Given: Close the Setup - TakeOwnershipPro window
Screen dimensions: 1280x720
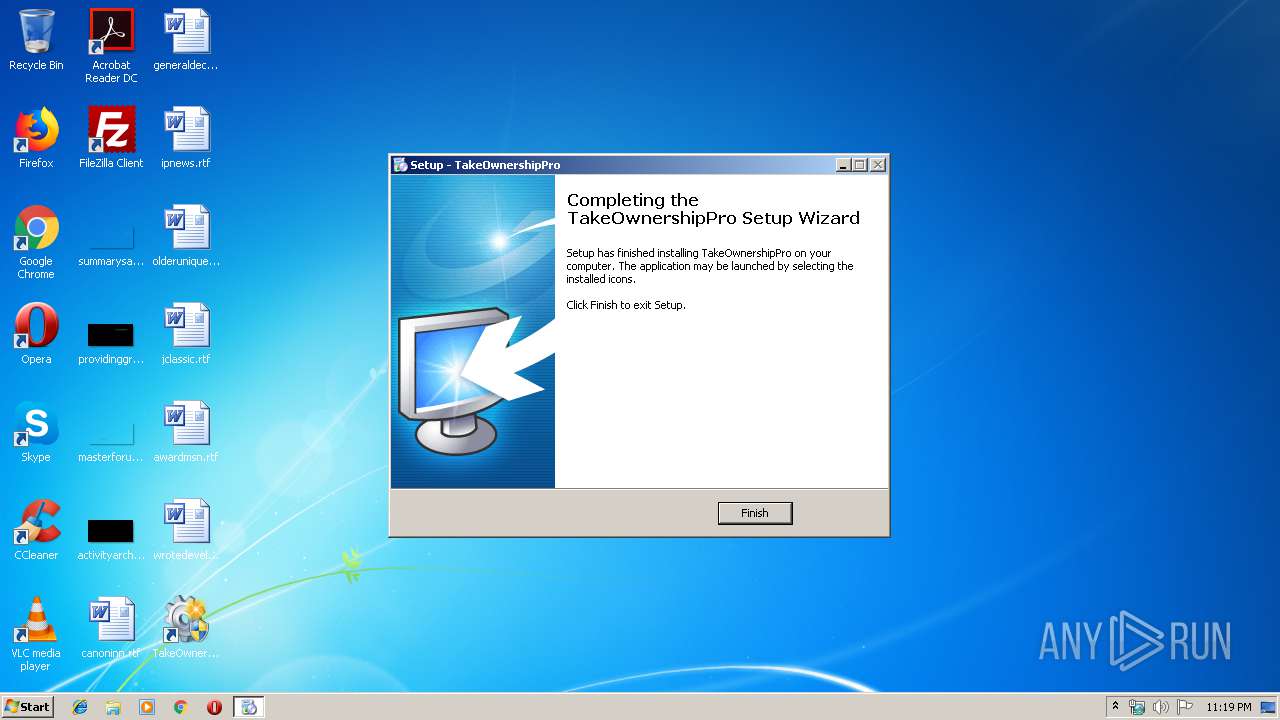Looking at the screenshot, I should click(878, 165).
